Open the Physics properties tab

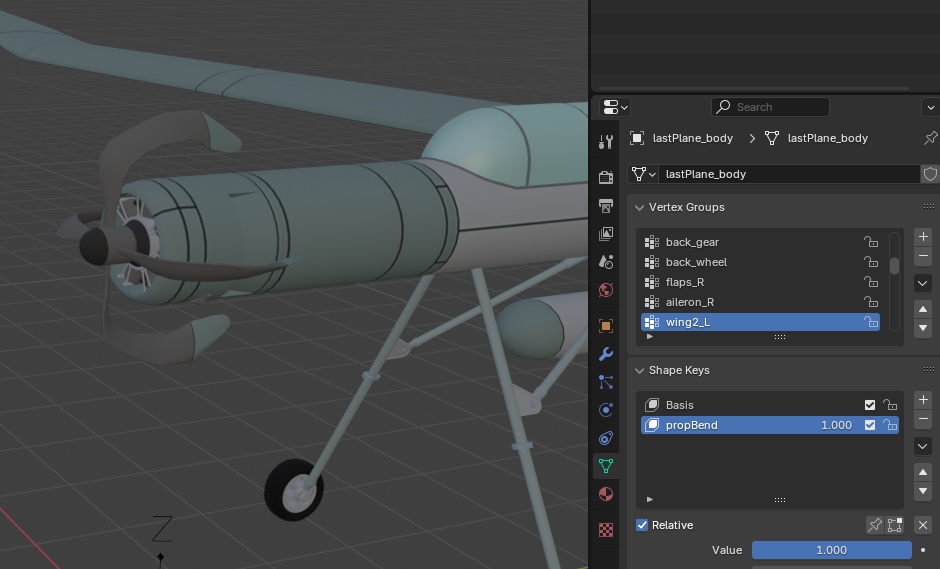[x=605, y=410]
